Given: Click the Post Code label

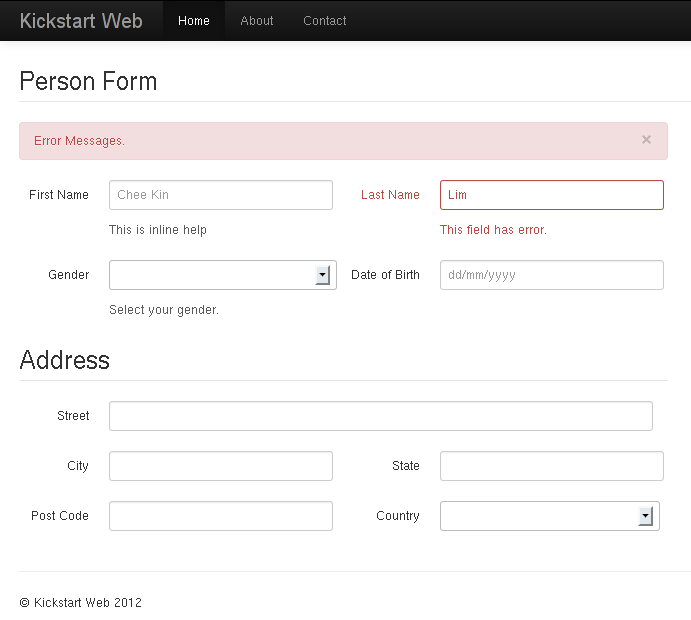Looking at the screenshot, I should (x=60, y=516).
